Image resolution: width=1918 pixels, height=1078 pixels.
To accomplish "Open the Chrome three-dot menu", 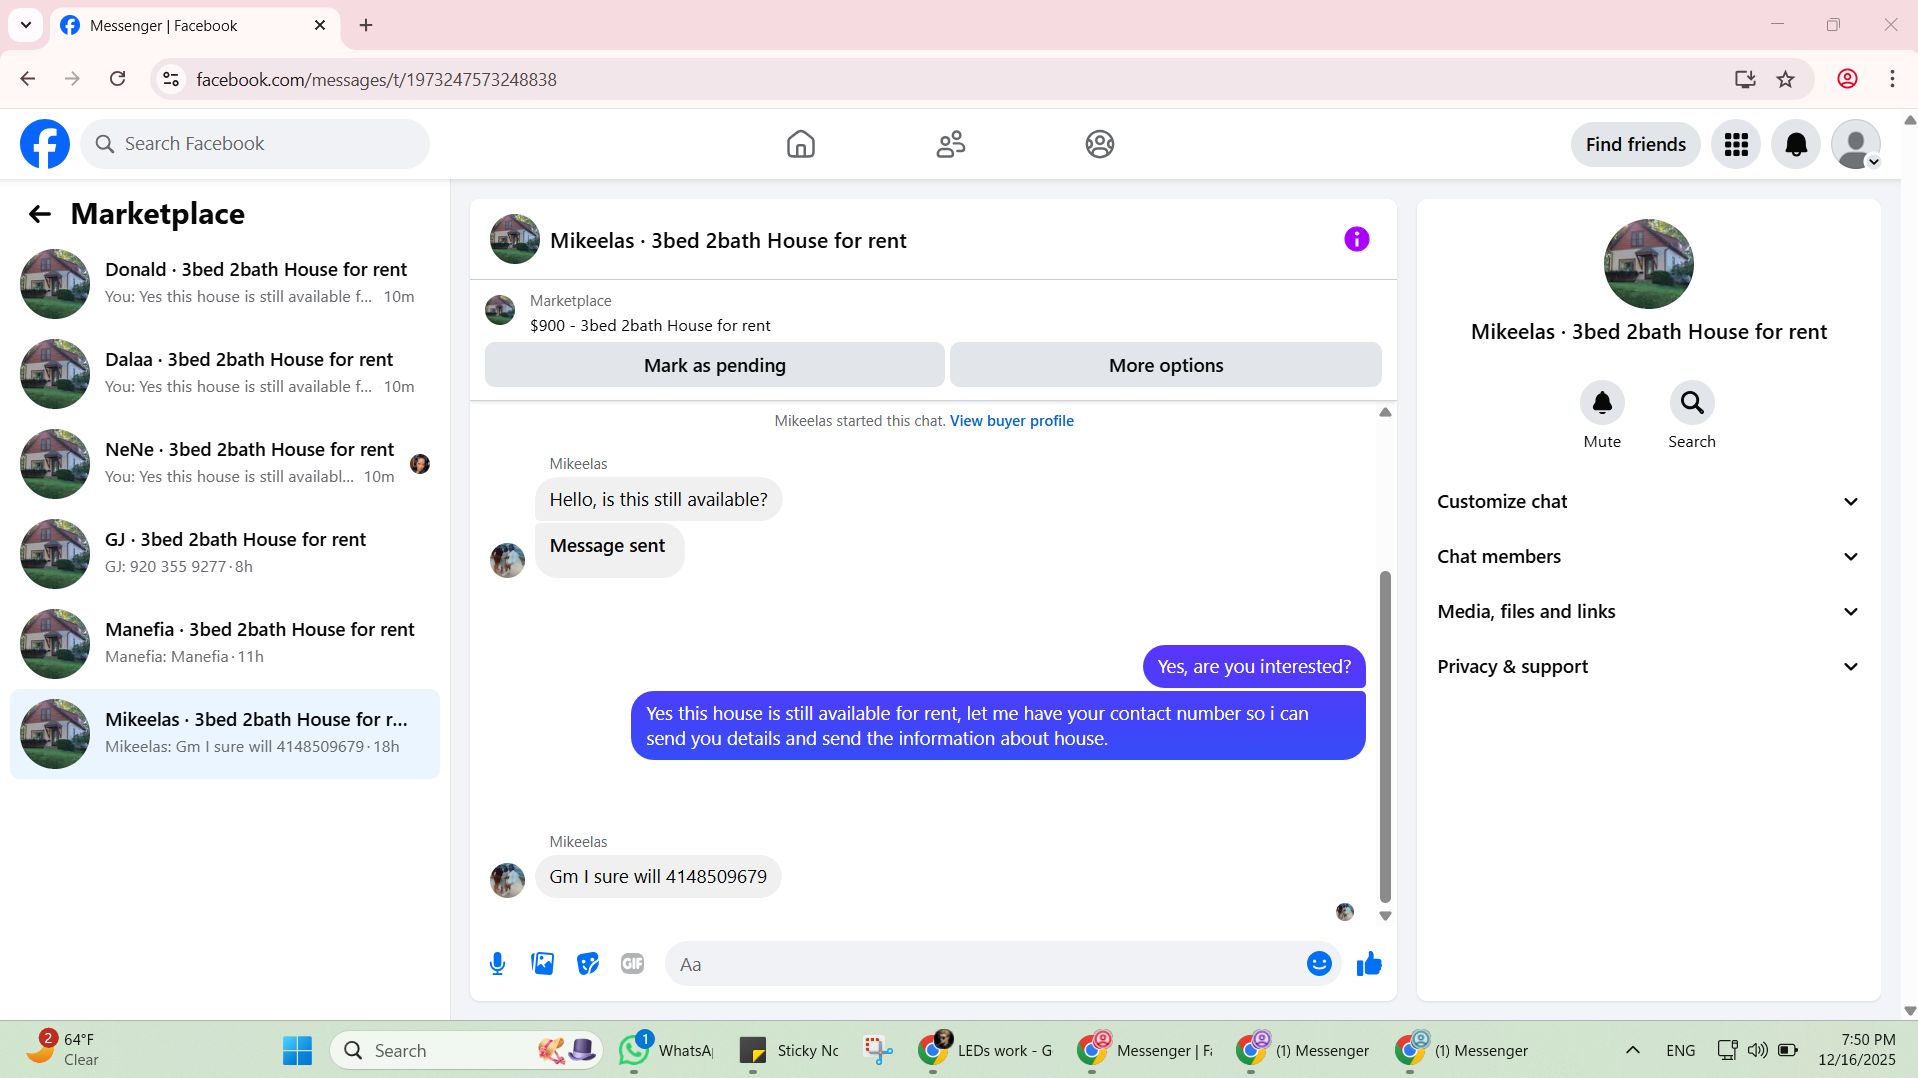I will coord(1892,79).
